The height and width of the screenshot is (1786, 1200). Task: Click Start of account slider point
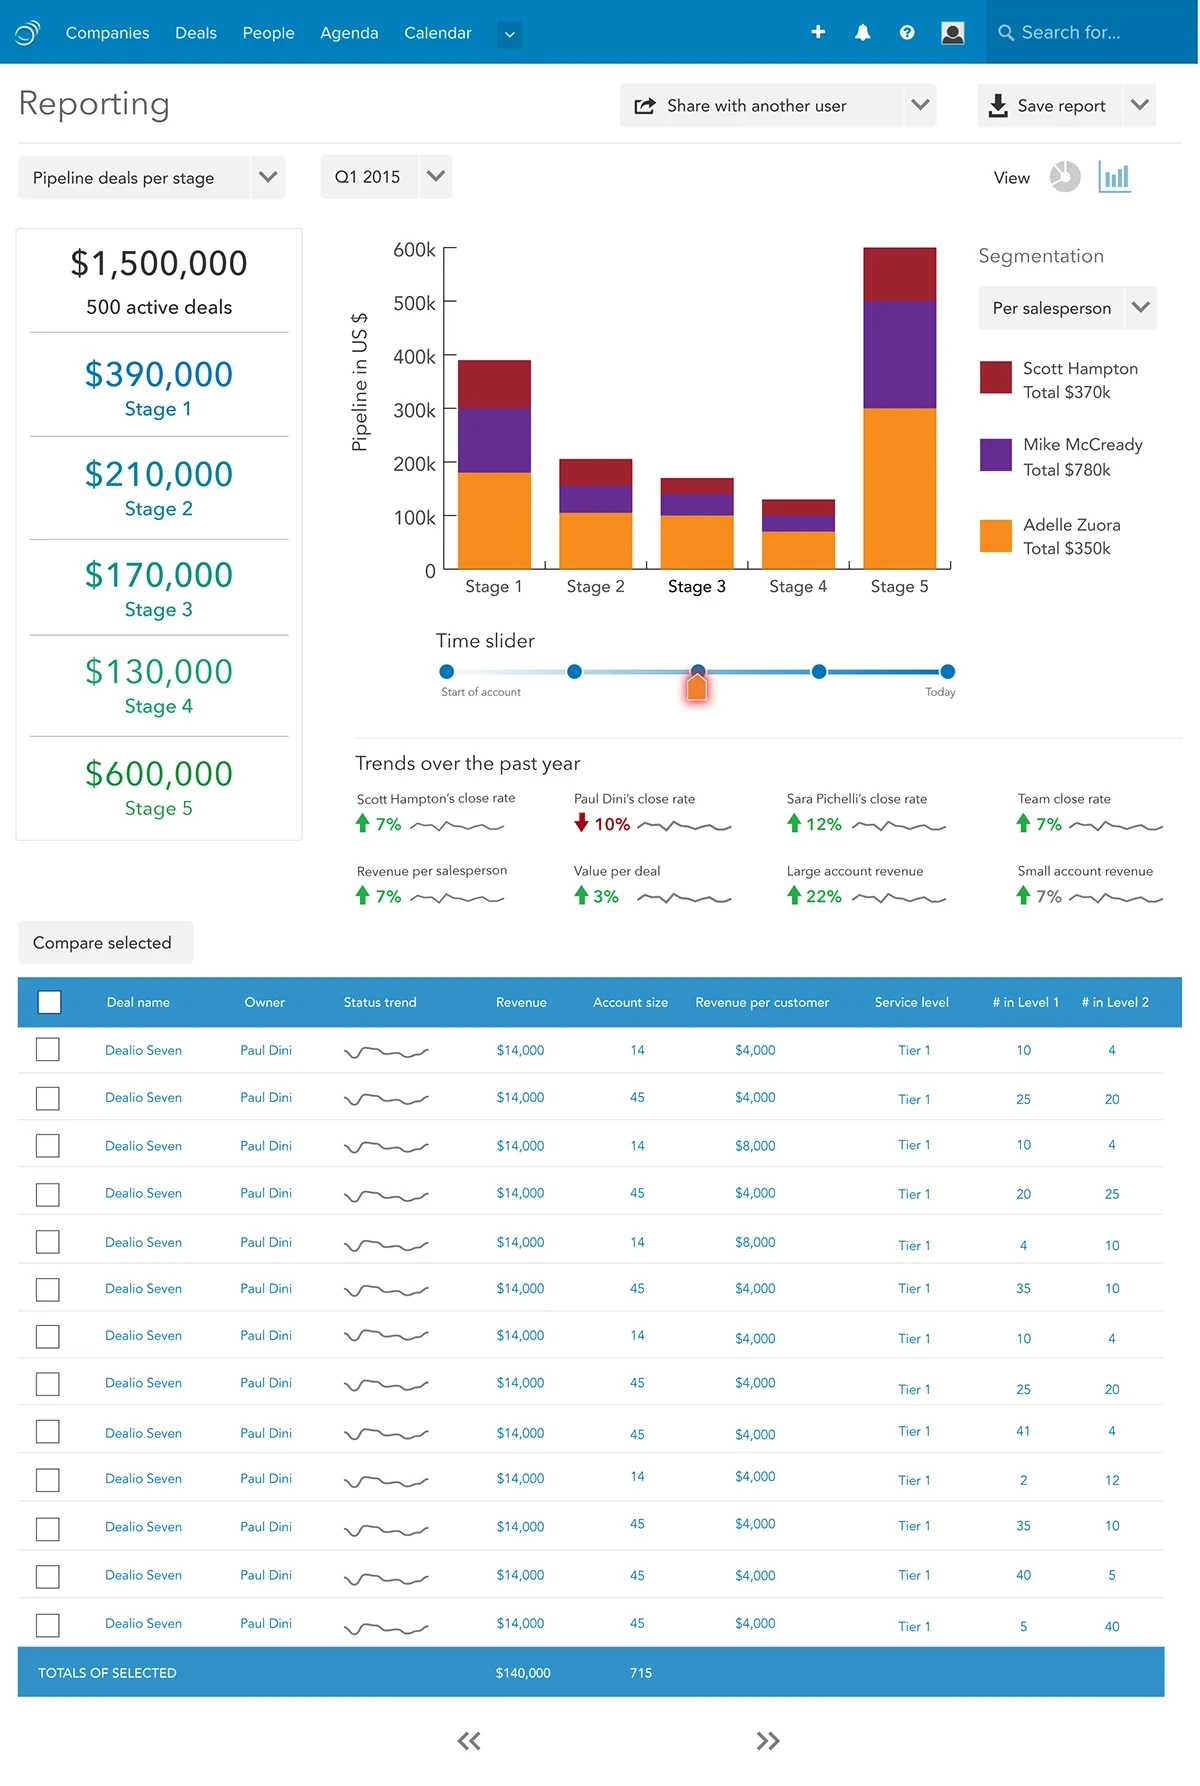447,672
